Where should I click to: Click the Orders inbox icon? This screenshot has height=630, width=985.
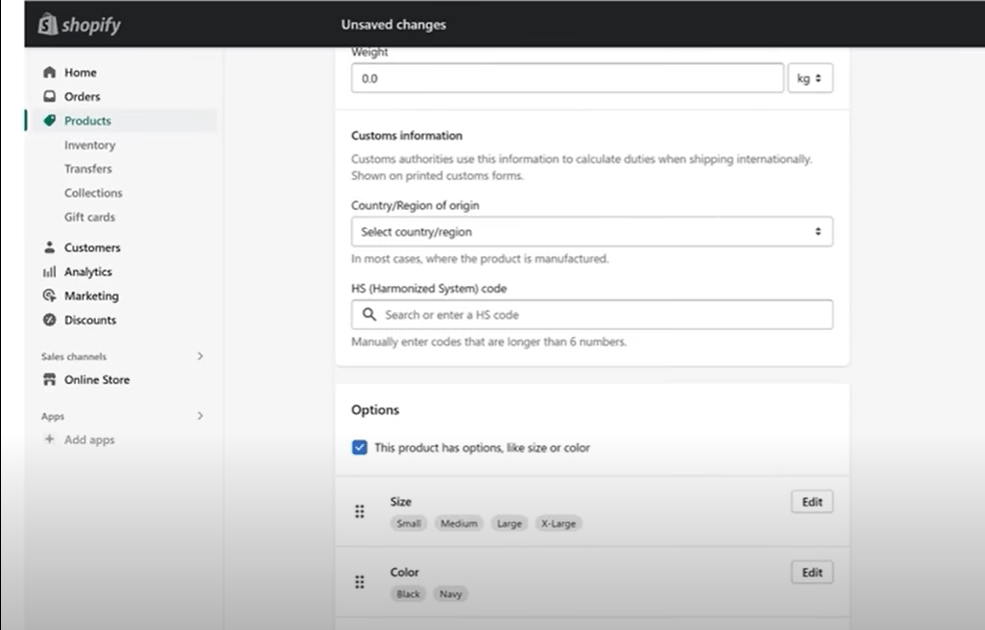(x=49, y=97)
